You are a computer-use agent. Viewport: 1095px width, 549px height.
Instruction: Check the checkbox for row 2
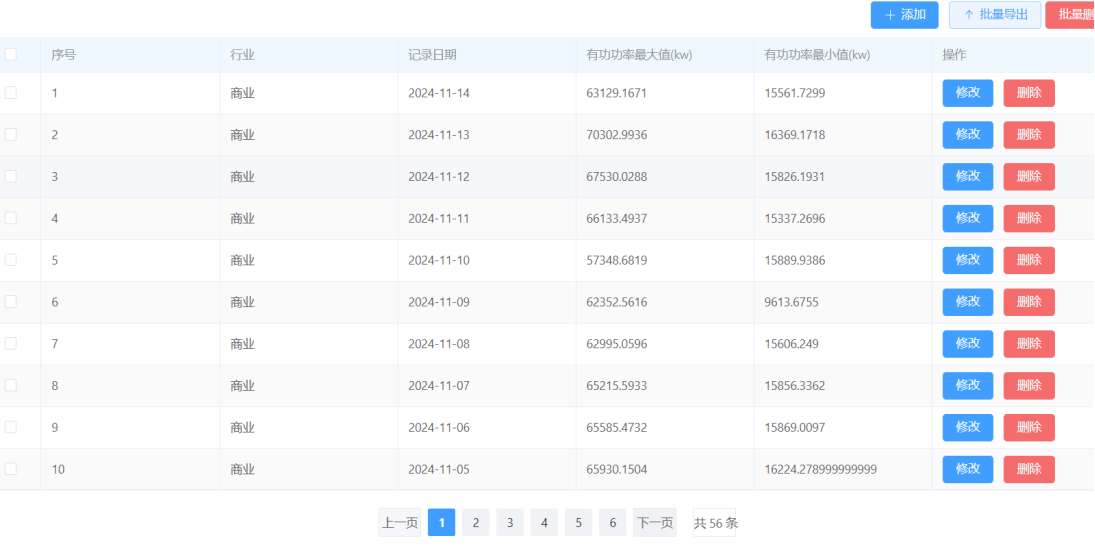(10, 135)
